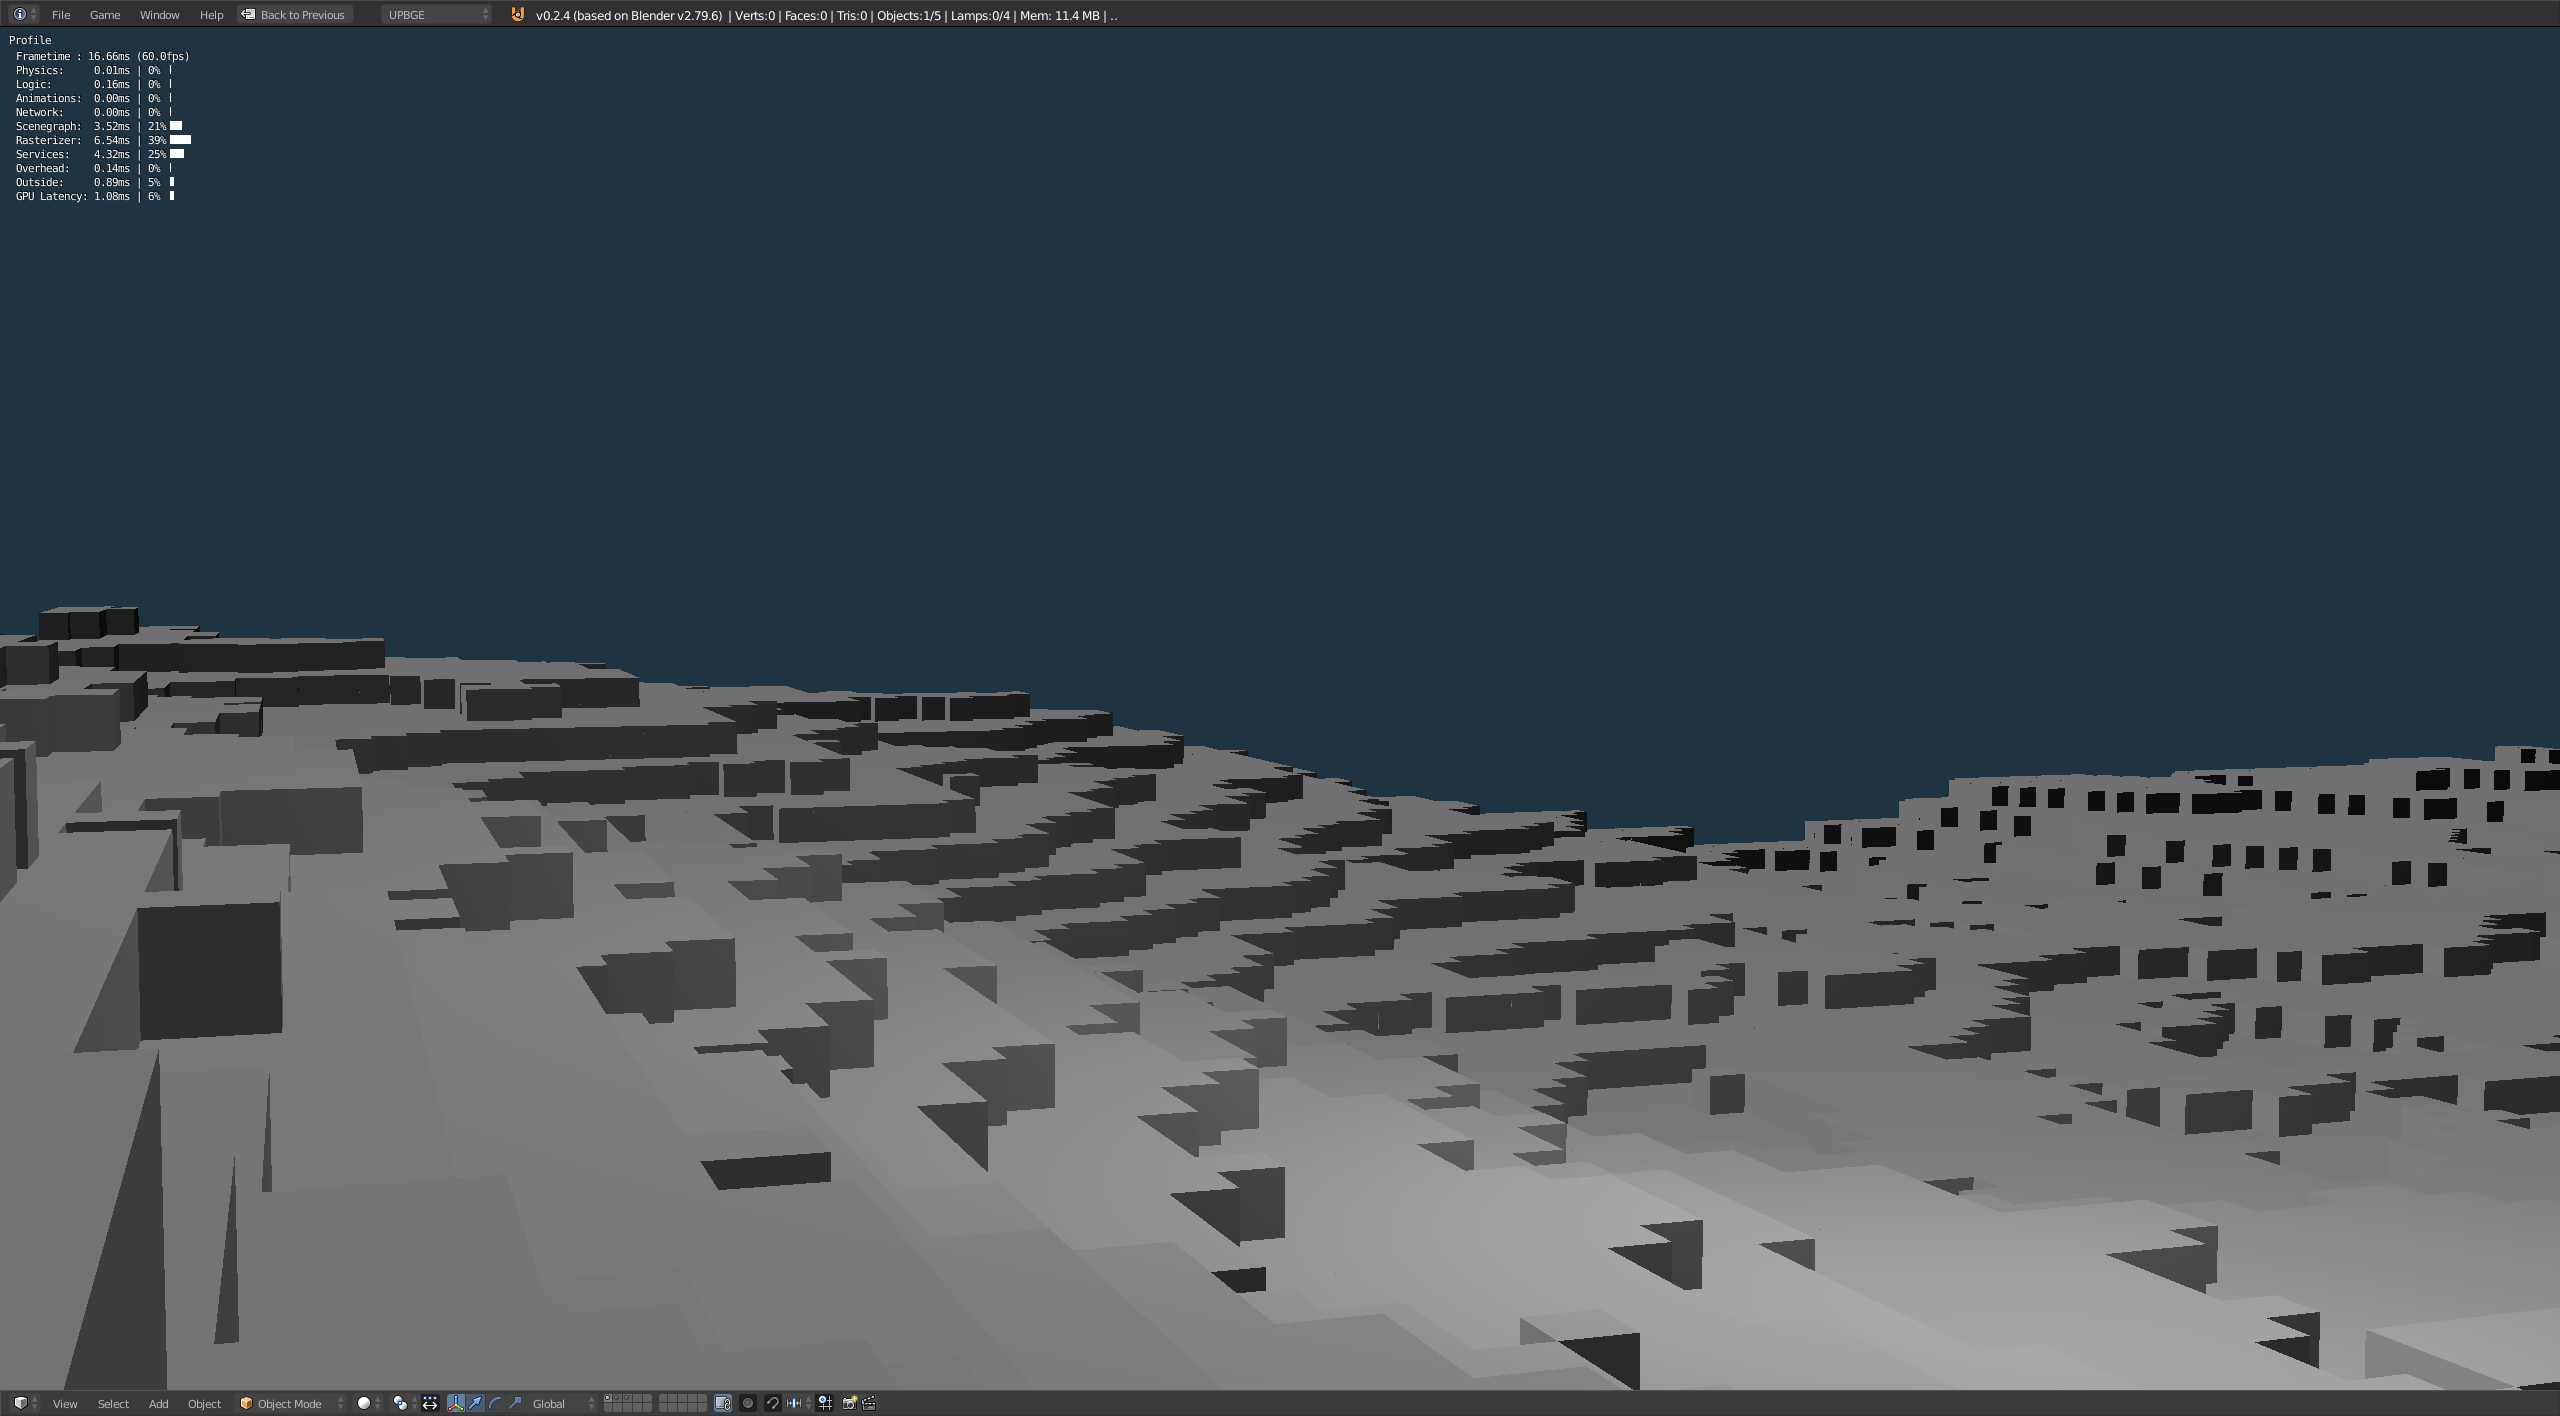Click the Verts count in the header
The height and width of the screenshot is (1416, 2560).
(755, 15)
